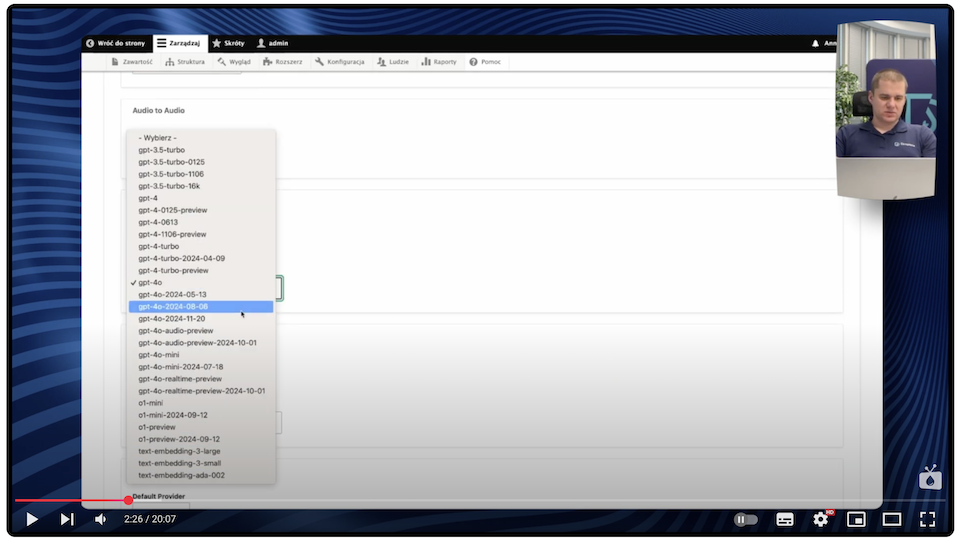Image resolution: width=960 pixels, height=543 pixels.
Task: Open Ludzie in admin toolbar
Action: [393, 62]
